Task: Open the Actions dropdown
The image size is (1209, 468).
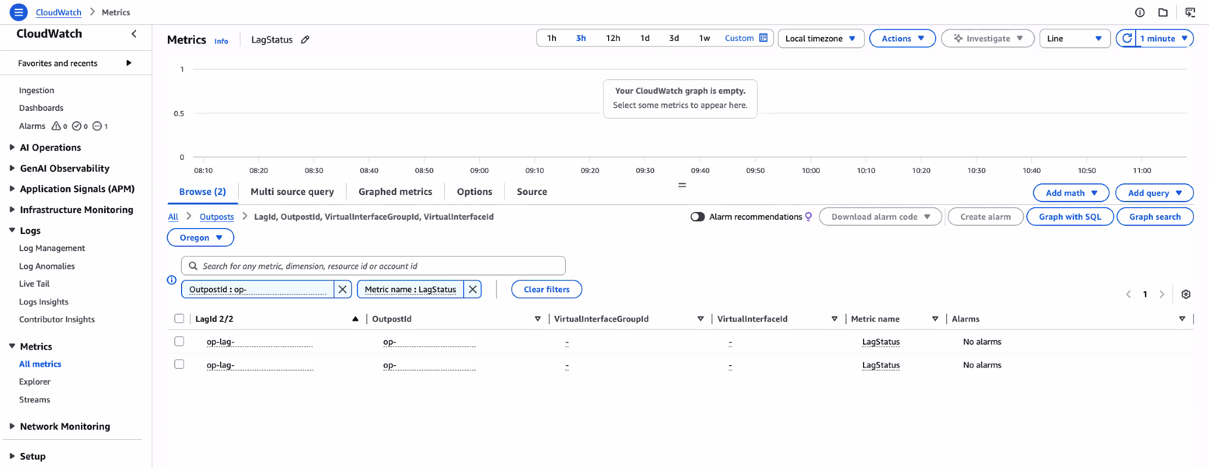Action: click(x=902, y=38)
